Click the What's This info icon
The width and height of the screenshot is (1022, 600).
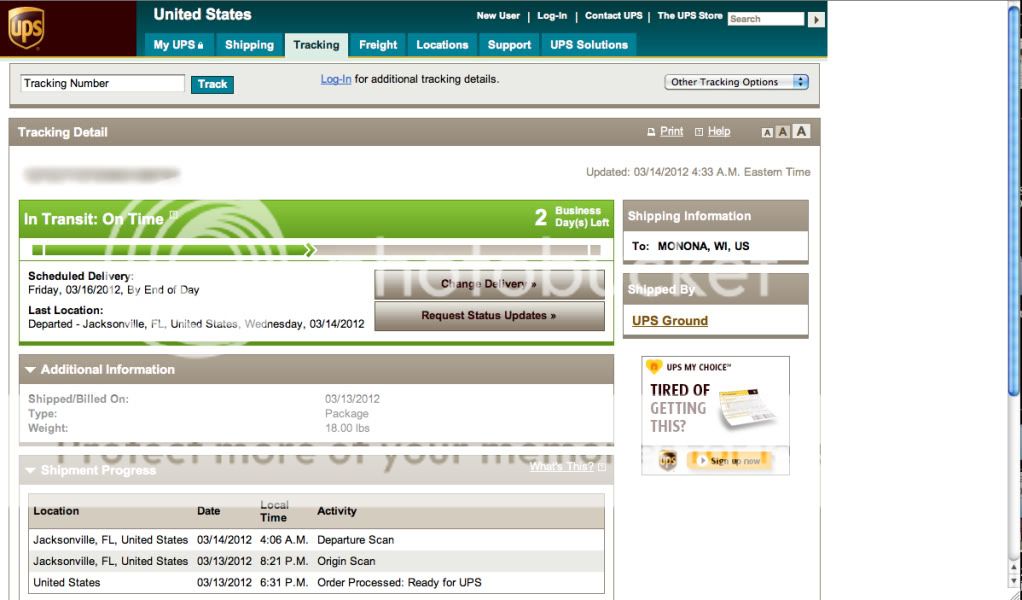coord(602,467)
